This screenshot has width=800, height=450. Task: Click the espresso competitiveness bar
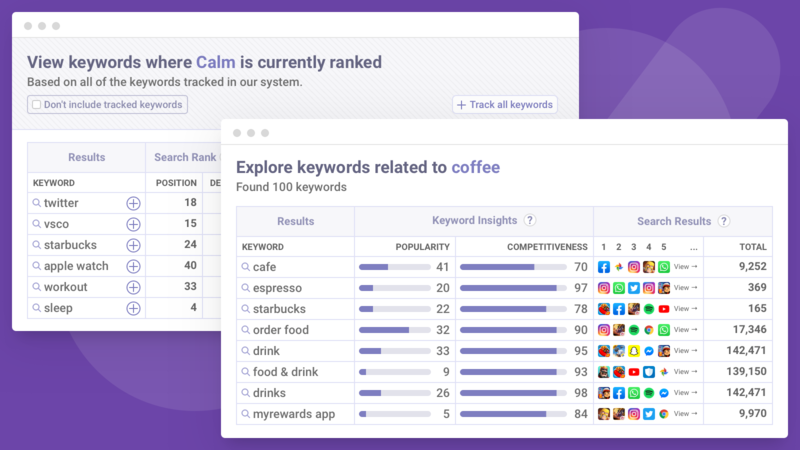click(508, 288)
